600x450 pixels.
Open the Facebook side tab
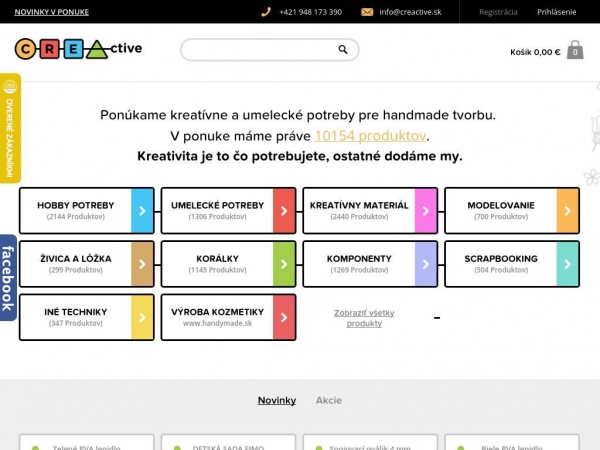coord(8,278)
